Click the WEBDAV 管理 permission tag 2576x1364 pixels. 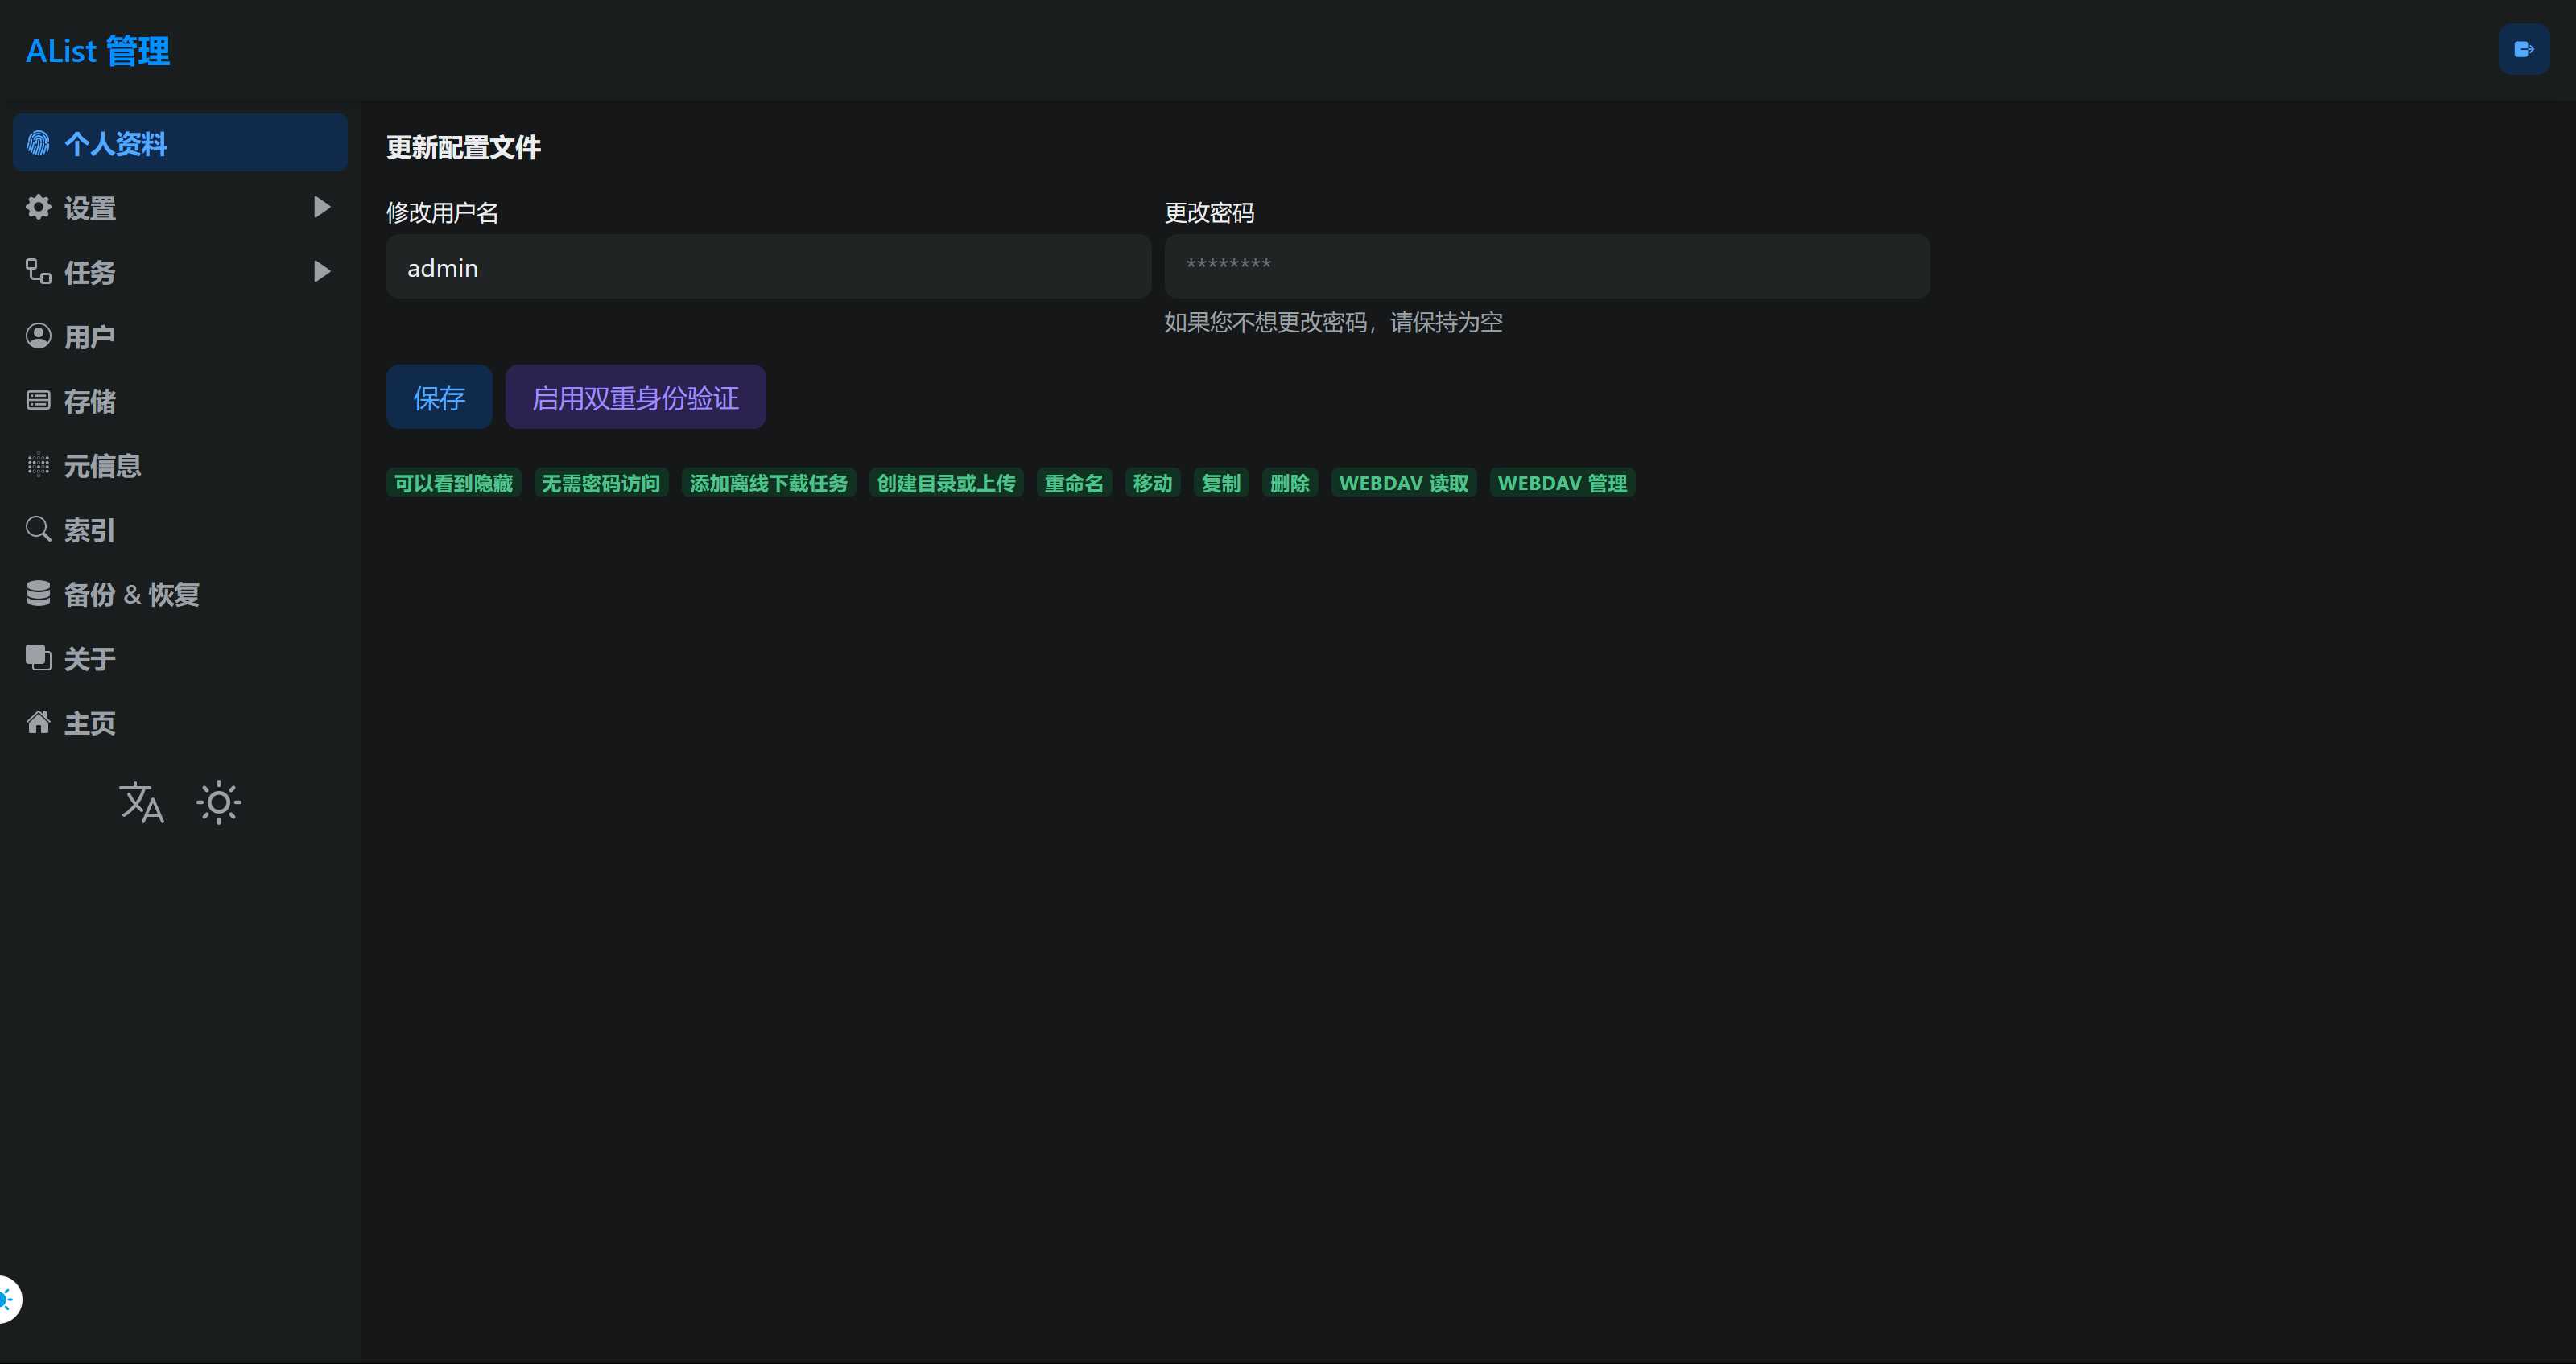click(x=1561, y=483)
